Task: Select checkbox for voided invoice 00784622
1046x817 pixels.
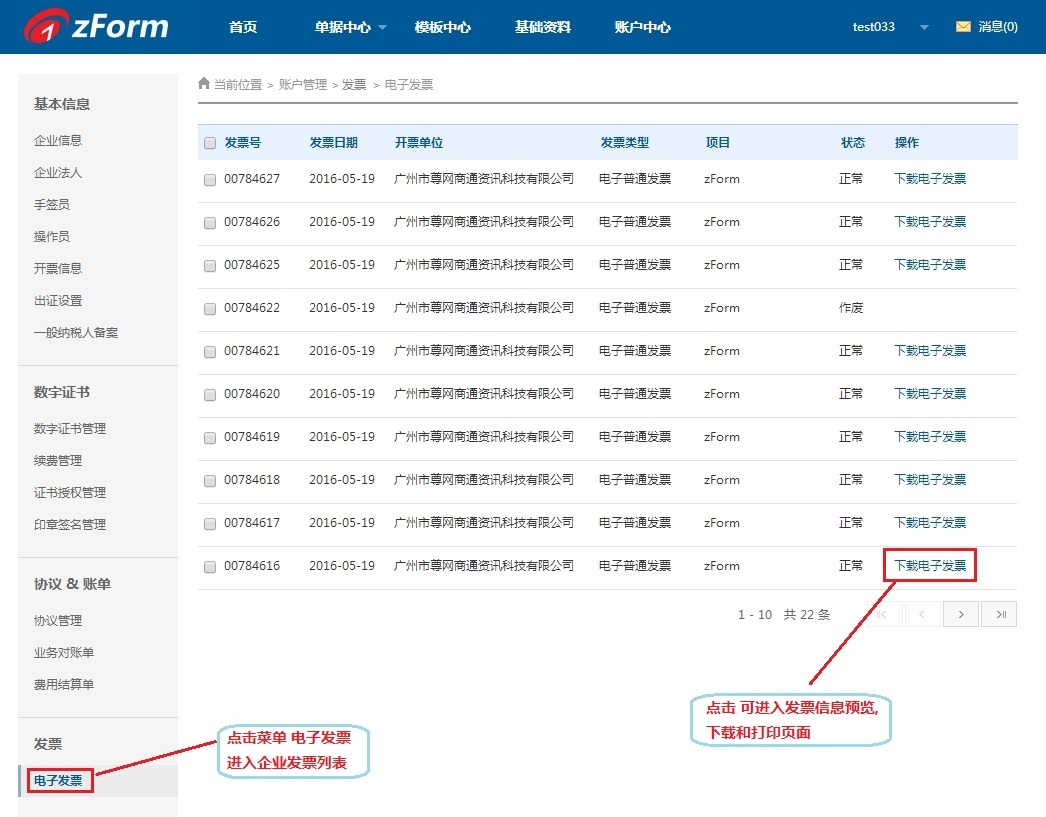Action: click(210, 309)
